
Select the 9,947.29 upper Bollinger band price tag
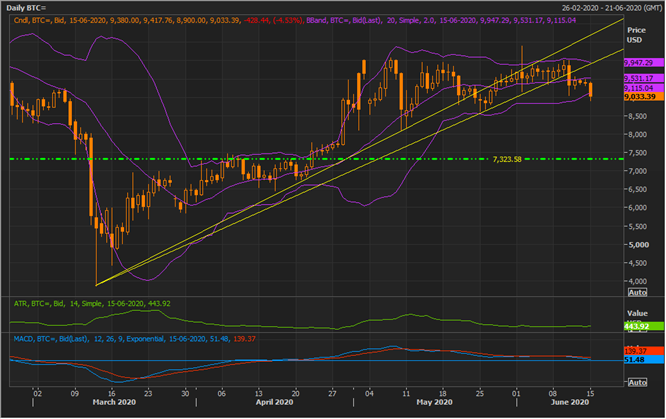[643, 62]
